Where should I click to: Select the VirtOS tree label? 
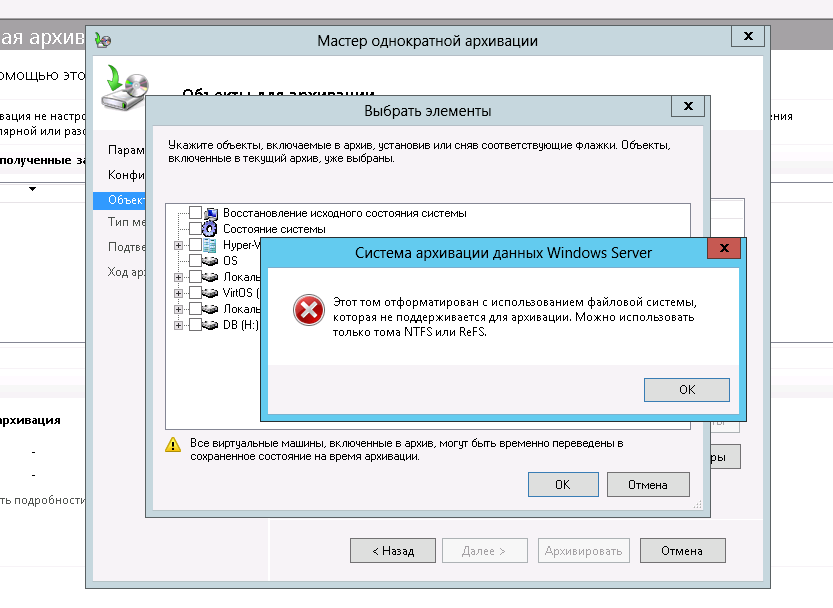241,293
